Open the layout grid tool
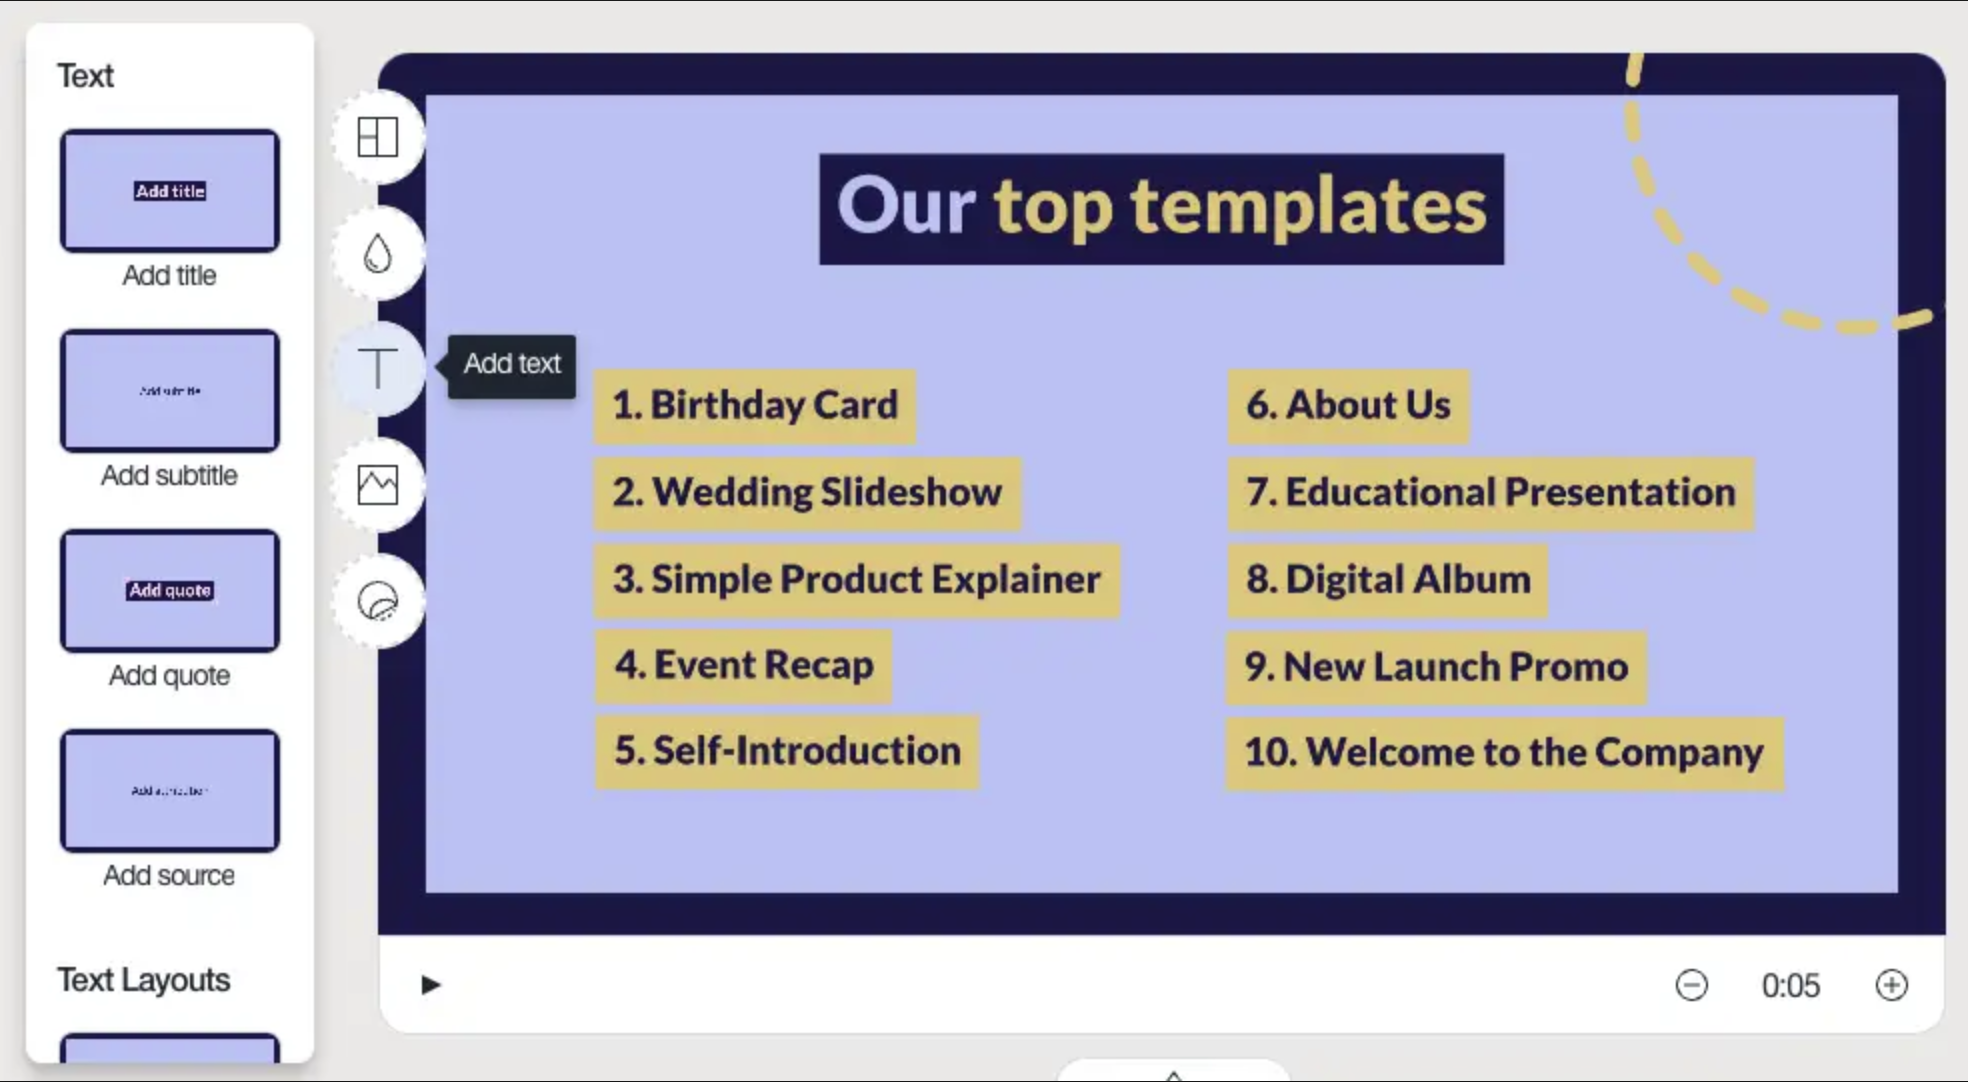 [x=378, y=137]
